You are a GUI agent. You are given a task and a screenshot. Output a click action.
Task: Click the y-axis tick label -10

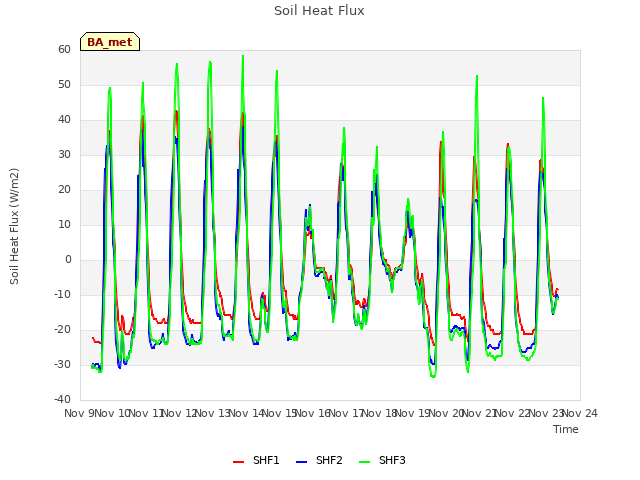[63, 294]
